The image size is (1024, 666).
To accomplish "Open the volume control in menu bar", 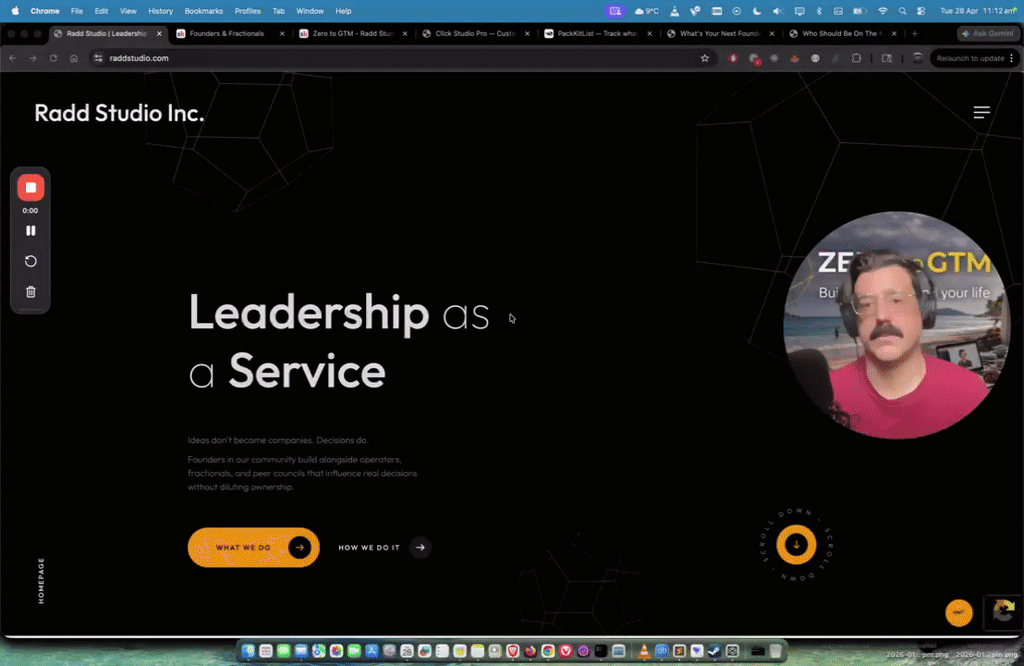I will [x=777, y=11].
